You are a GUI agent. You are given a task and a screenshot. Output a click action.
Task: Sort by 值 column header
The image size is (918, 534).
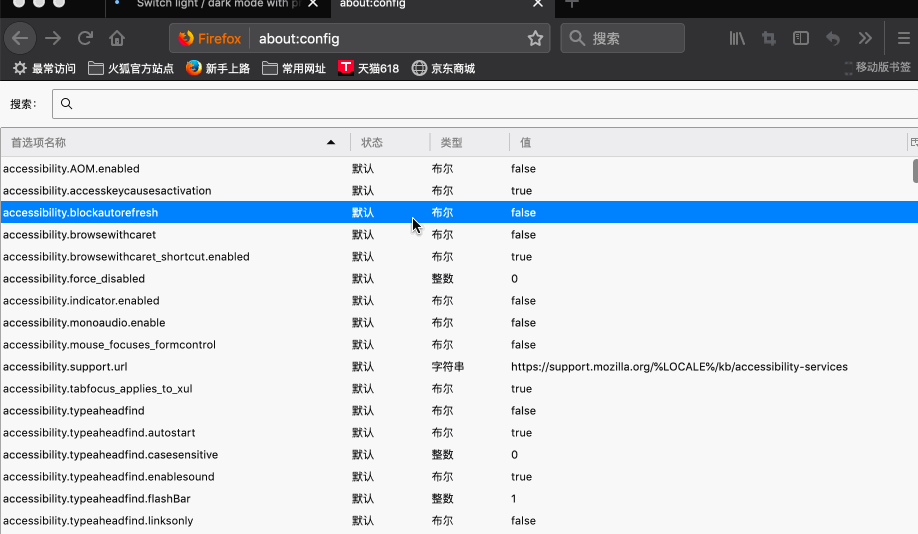[x=707, y=142]
